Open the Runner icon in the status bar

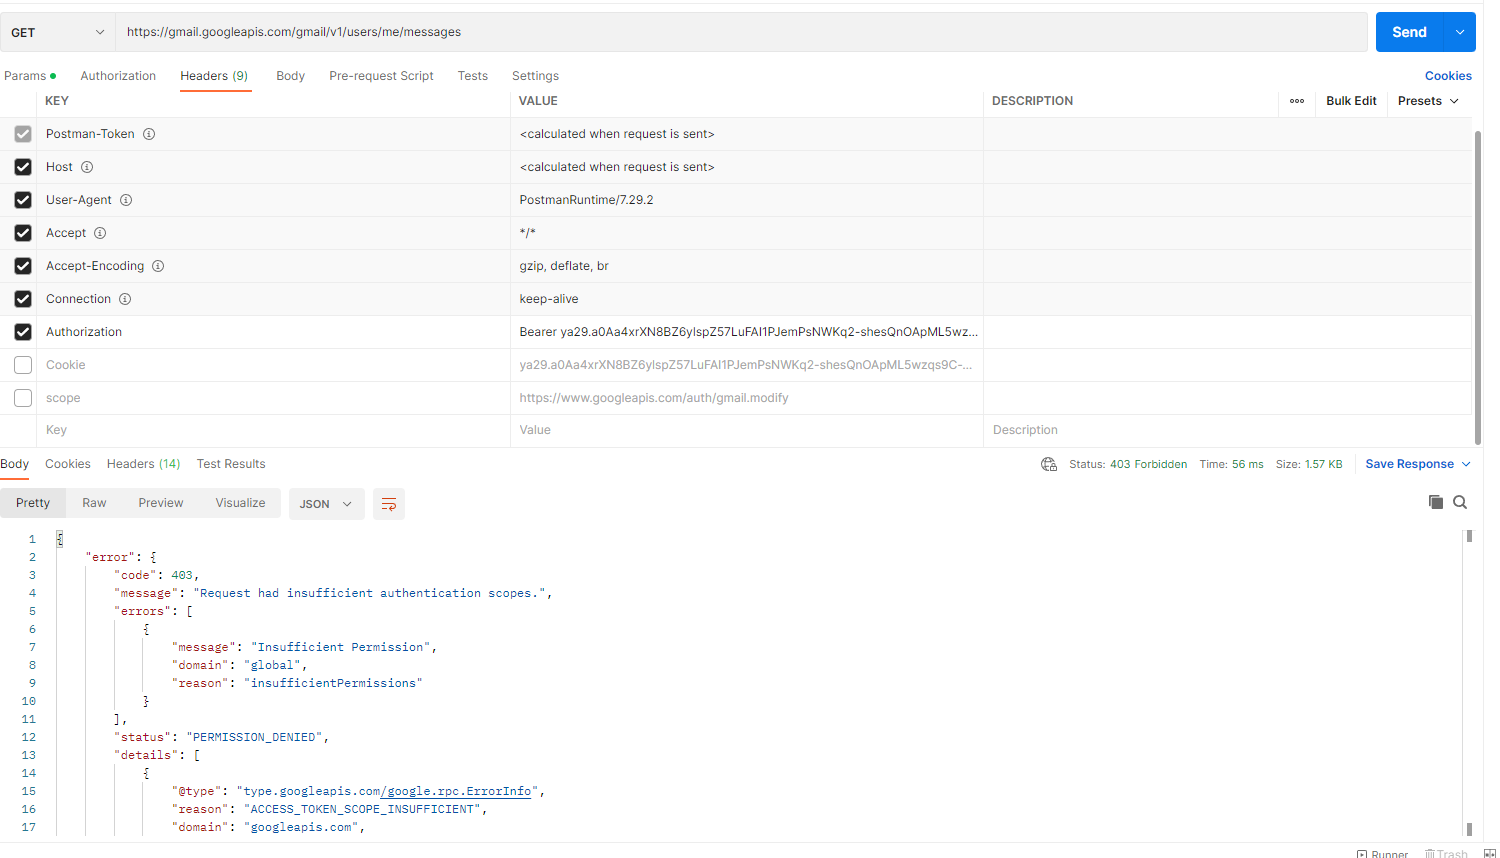(x=1382, y=854)
